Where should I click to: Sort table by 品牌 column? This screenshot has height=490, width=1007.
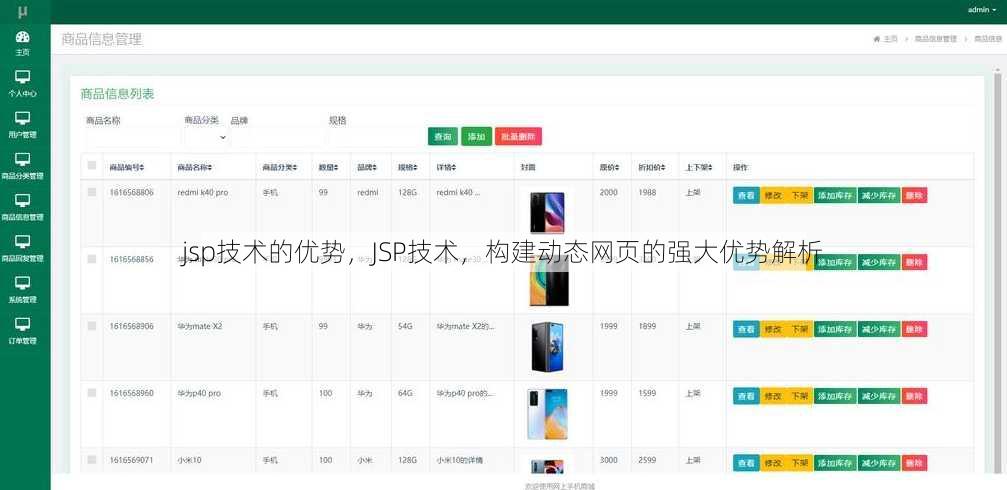(x=367, y=167)
